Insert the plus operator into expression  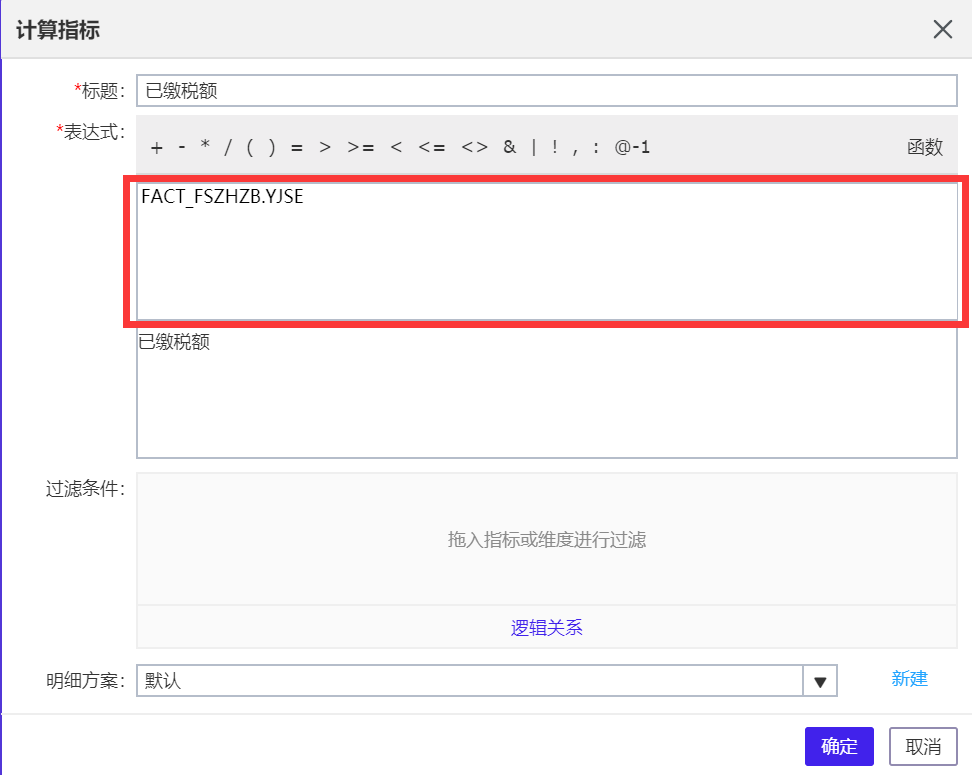click(157, 148)
